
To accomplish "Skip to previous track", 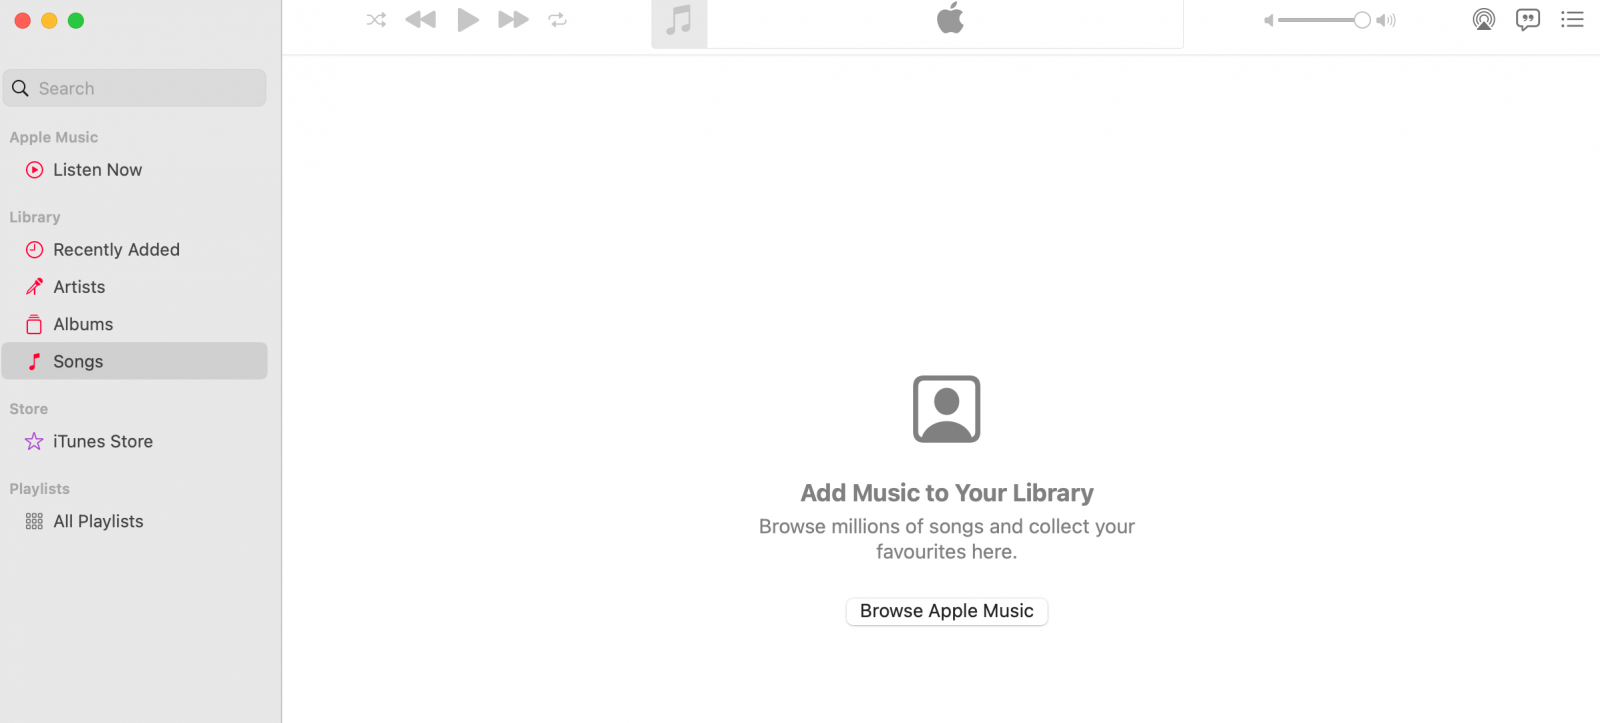I will [421, 20].
